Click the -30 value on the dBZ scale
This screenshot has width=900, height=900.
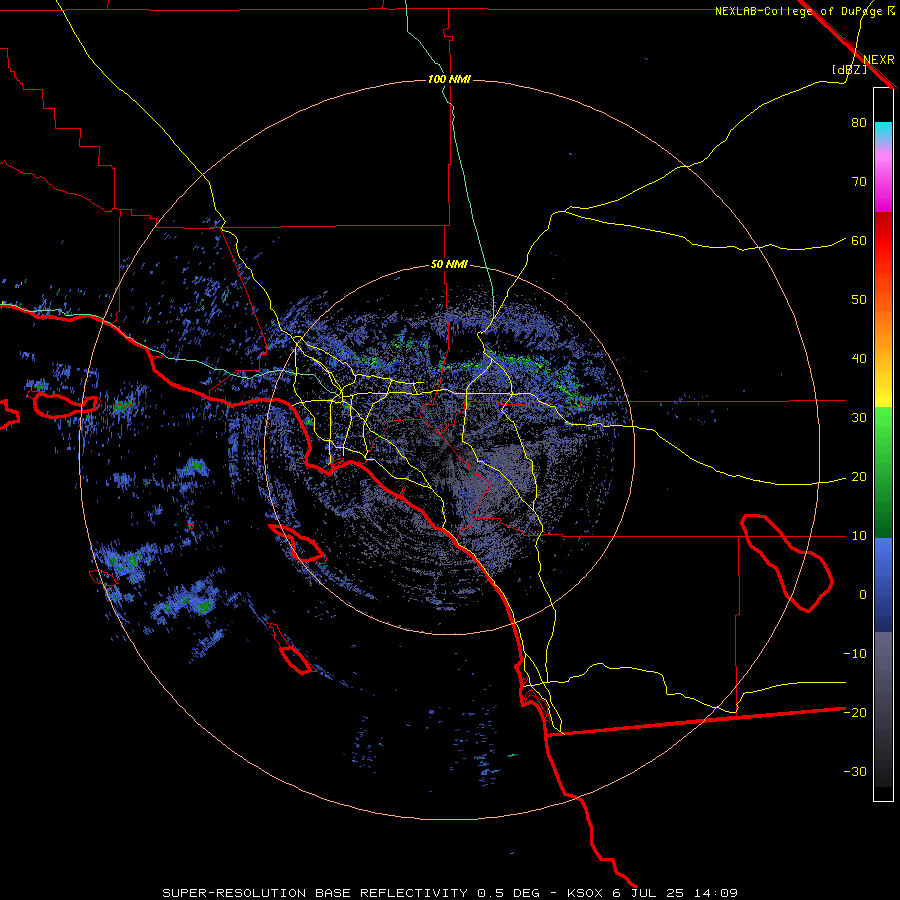(x=855, y=771)
